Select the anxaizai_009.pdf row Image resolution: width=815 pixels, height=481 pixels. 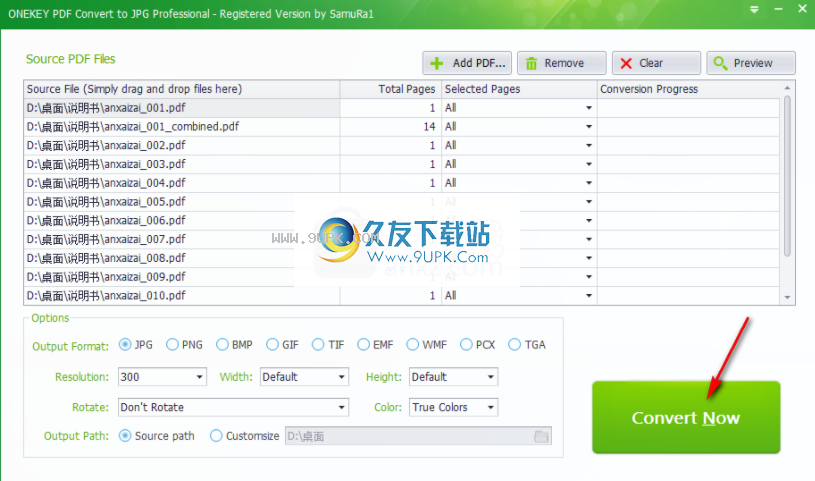(x=401, y=277)
